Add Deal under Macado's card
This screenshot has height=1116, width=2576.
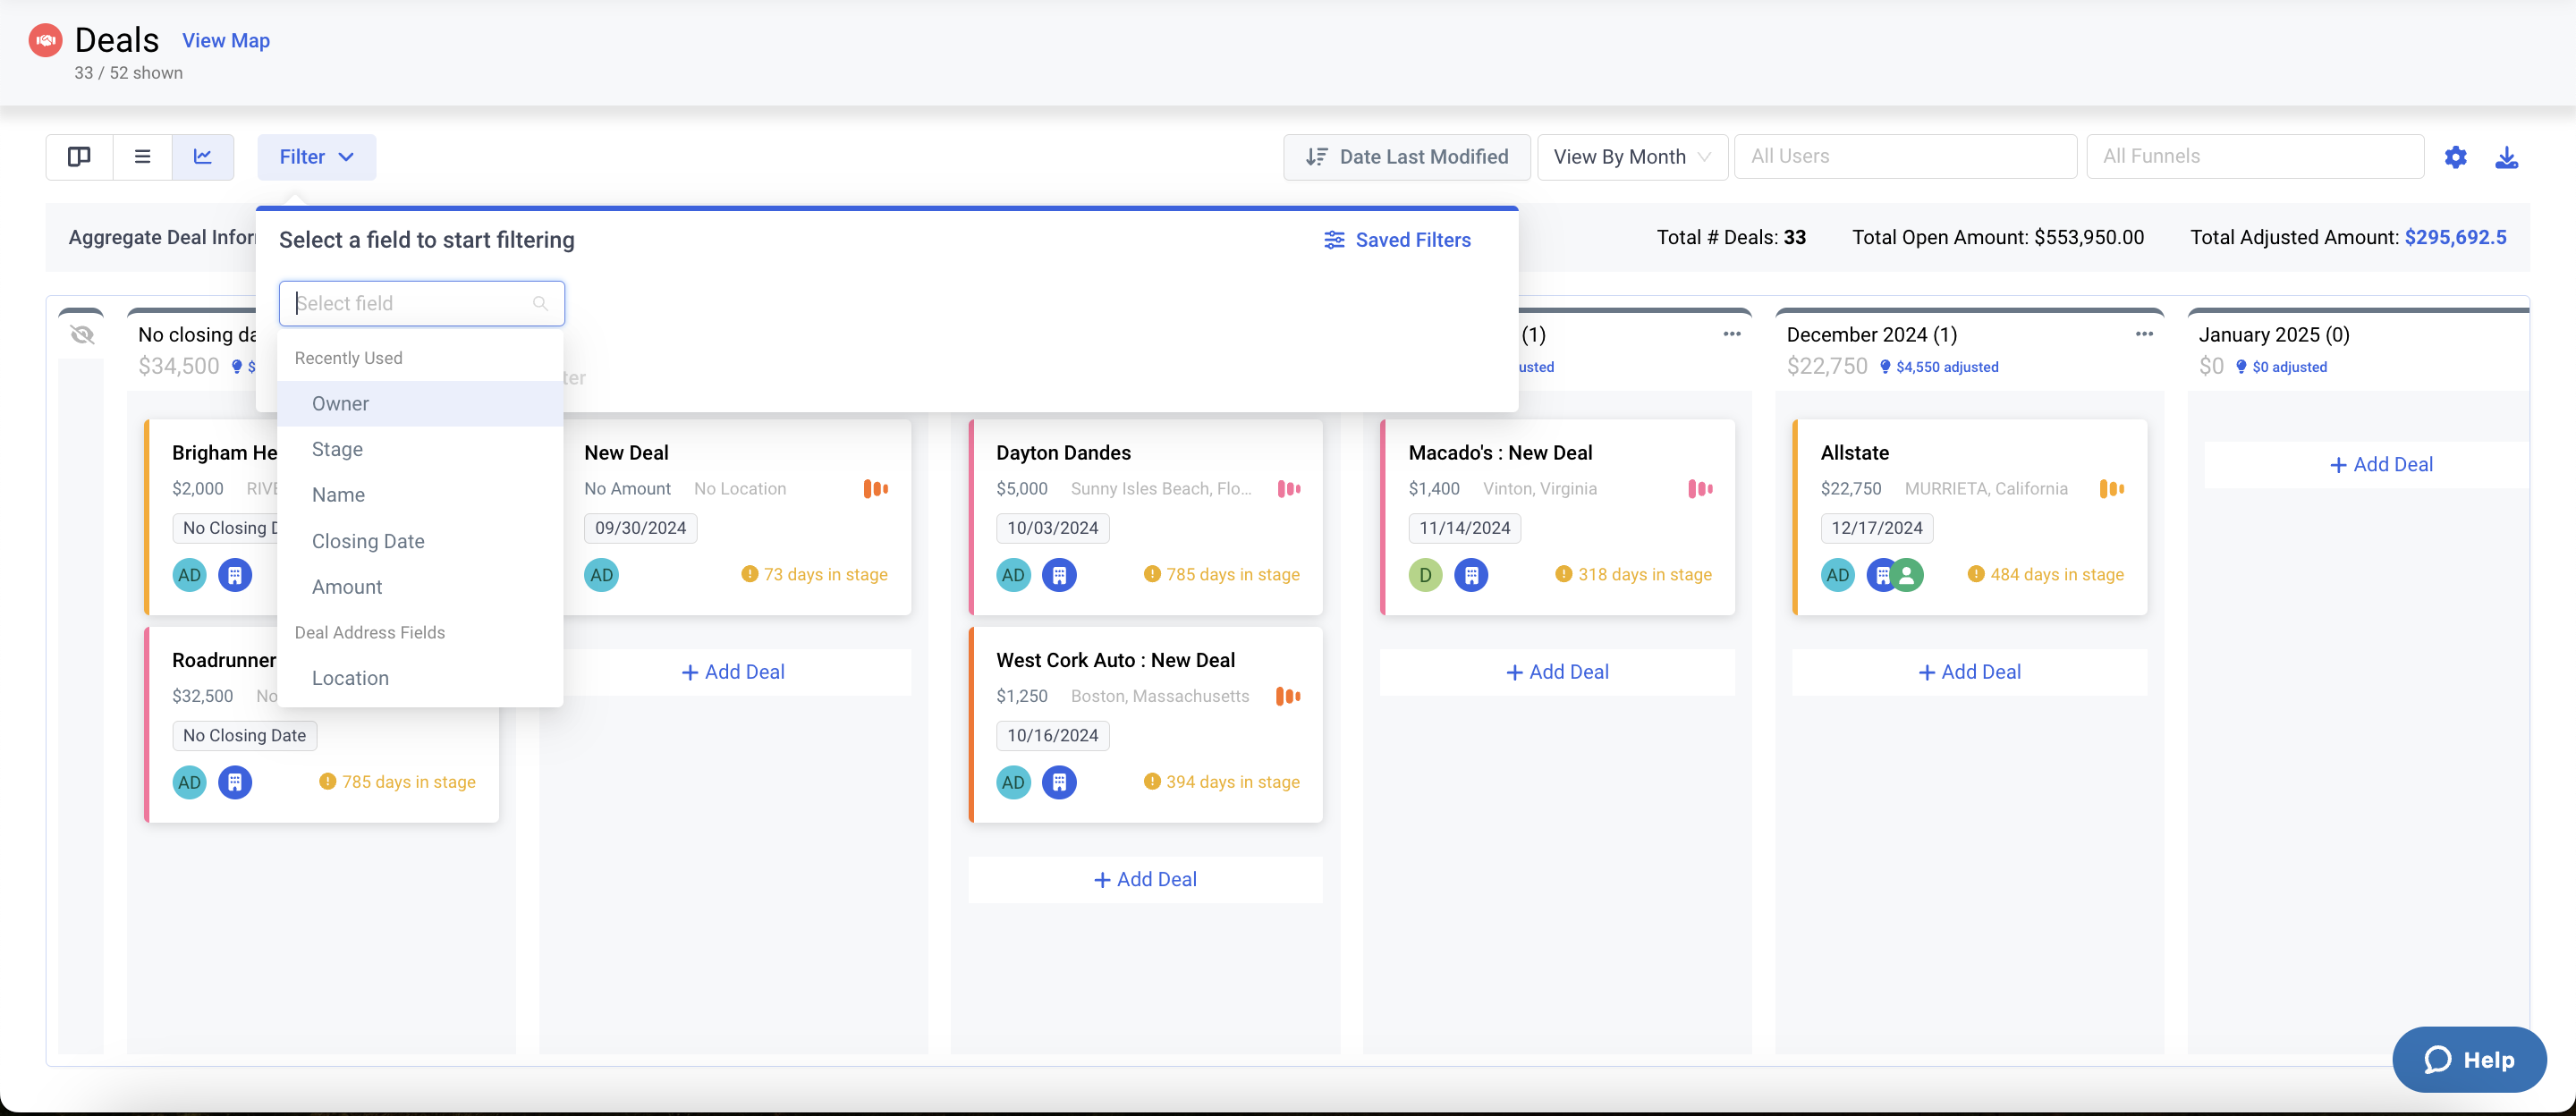(1557, 672)
